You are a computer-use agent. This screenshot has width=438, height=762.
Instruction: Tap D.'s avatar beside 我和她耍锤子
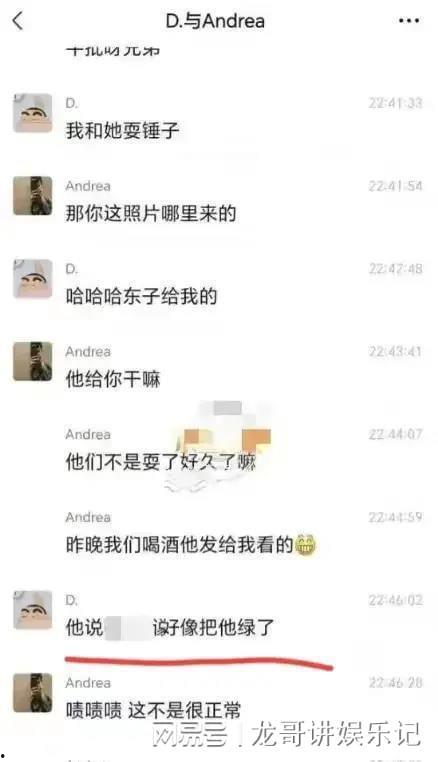33,113
